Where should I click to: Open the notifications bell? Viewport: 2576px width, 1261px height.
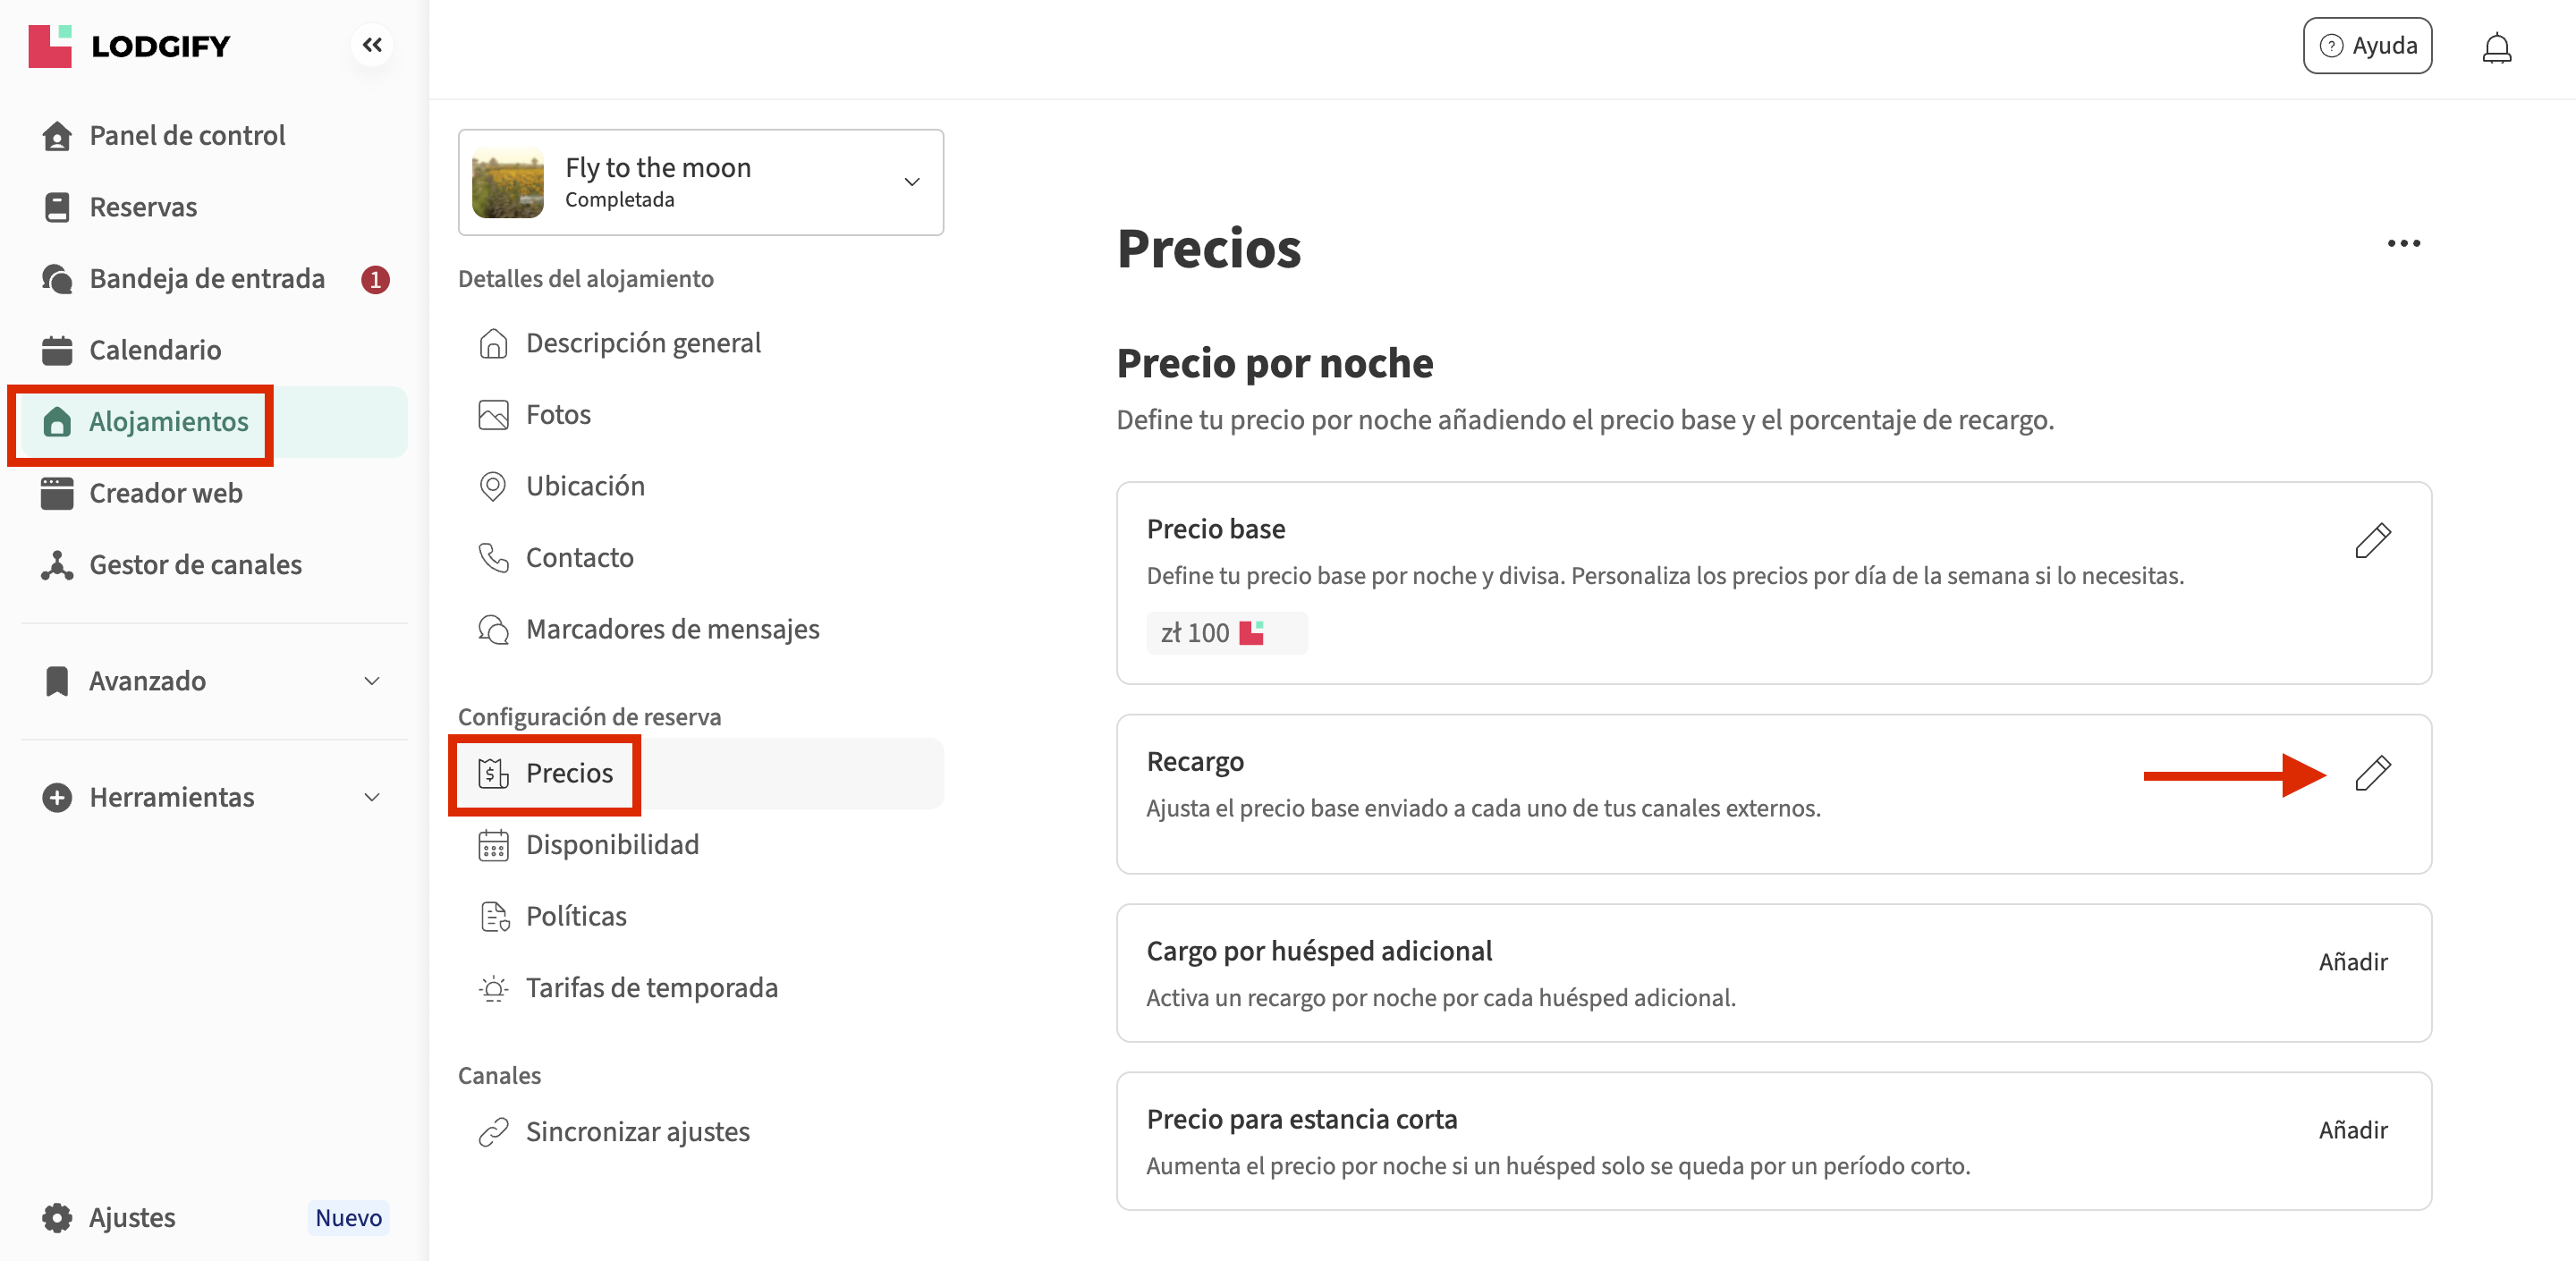coord(2496,47)
